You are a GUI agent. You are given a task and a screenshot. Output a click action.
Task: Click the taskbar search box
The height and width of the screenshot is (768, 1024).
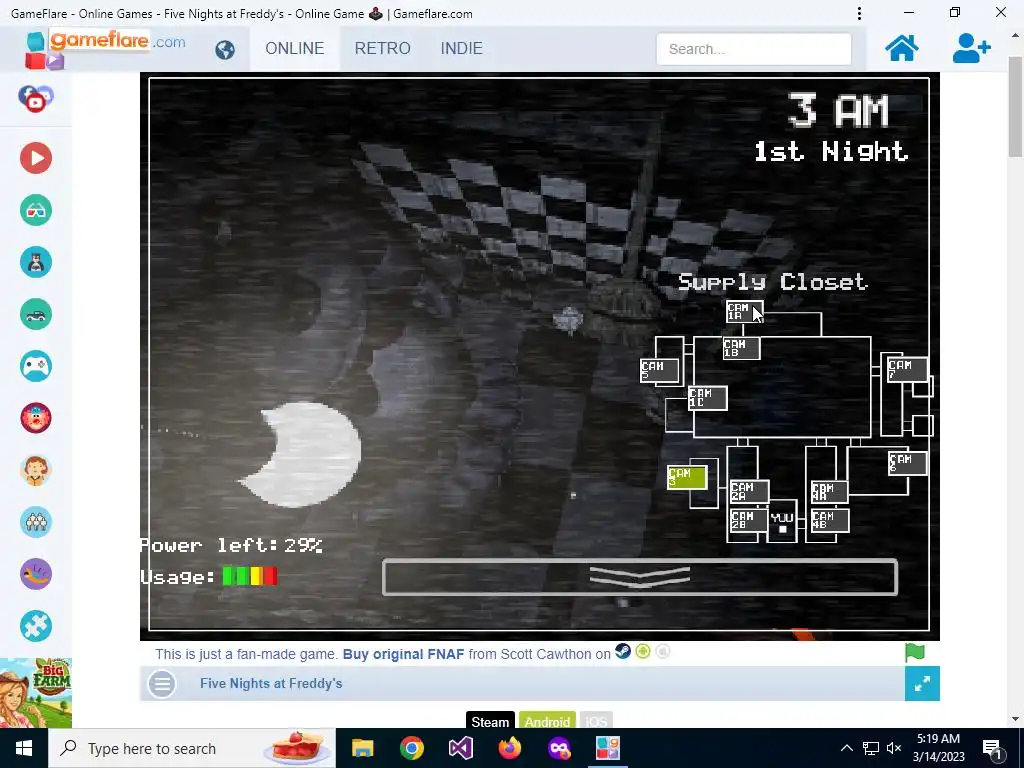coord(192,748)
